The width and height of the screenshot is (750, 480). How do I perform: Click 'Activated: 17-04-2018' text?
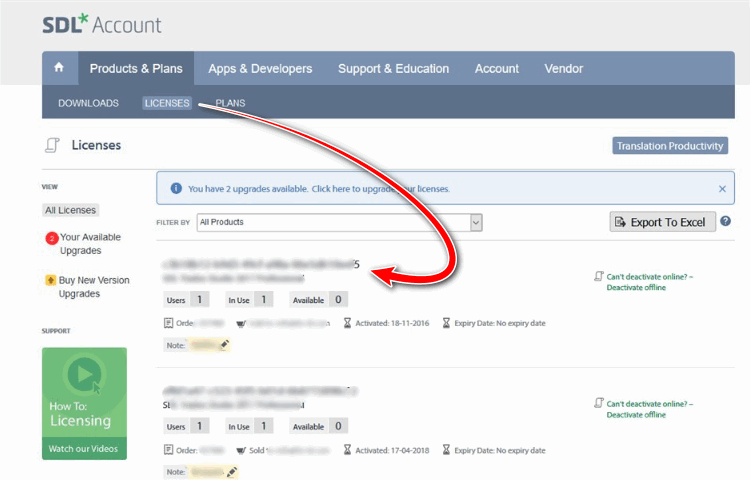[x=392, y=450]
